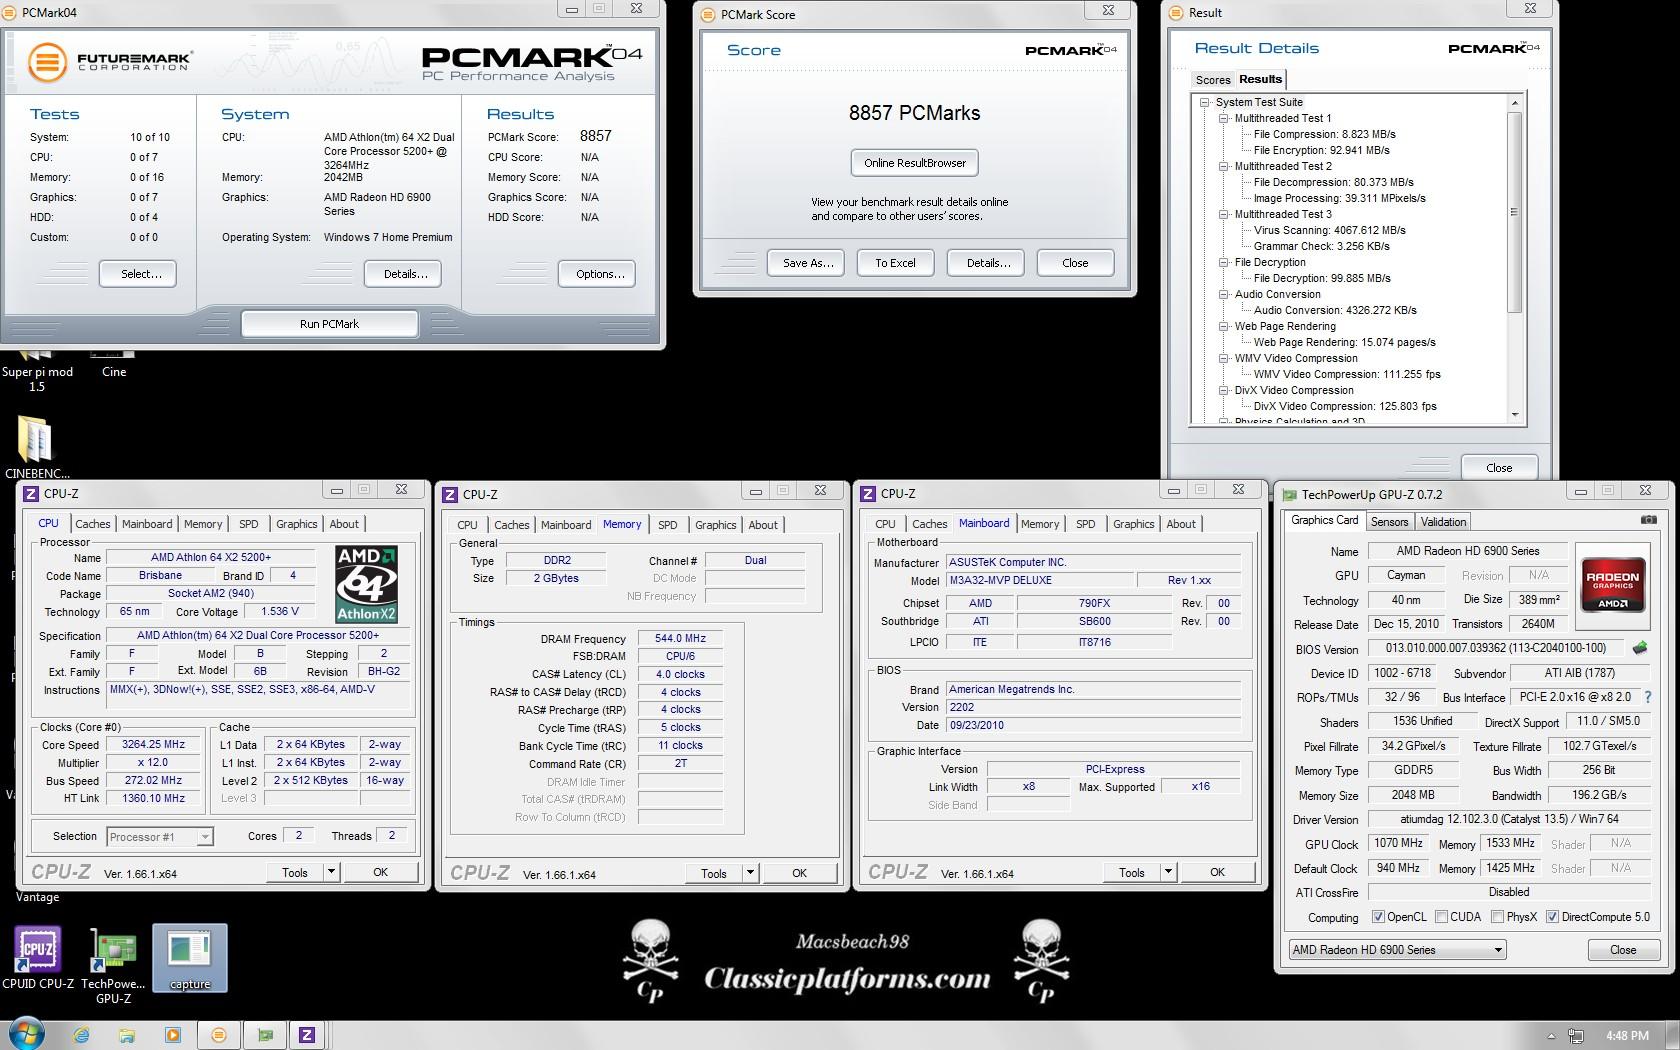Toggle the CUDA checkbox in GPU-Z

click(x=1441, y=917)
